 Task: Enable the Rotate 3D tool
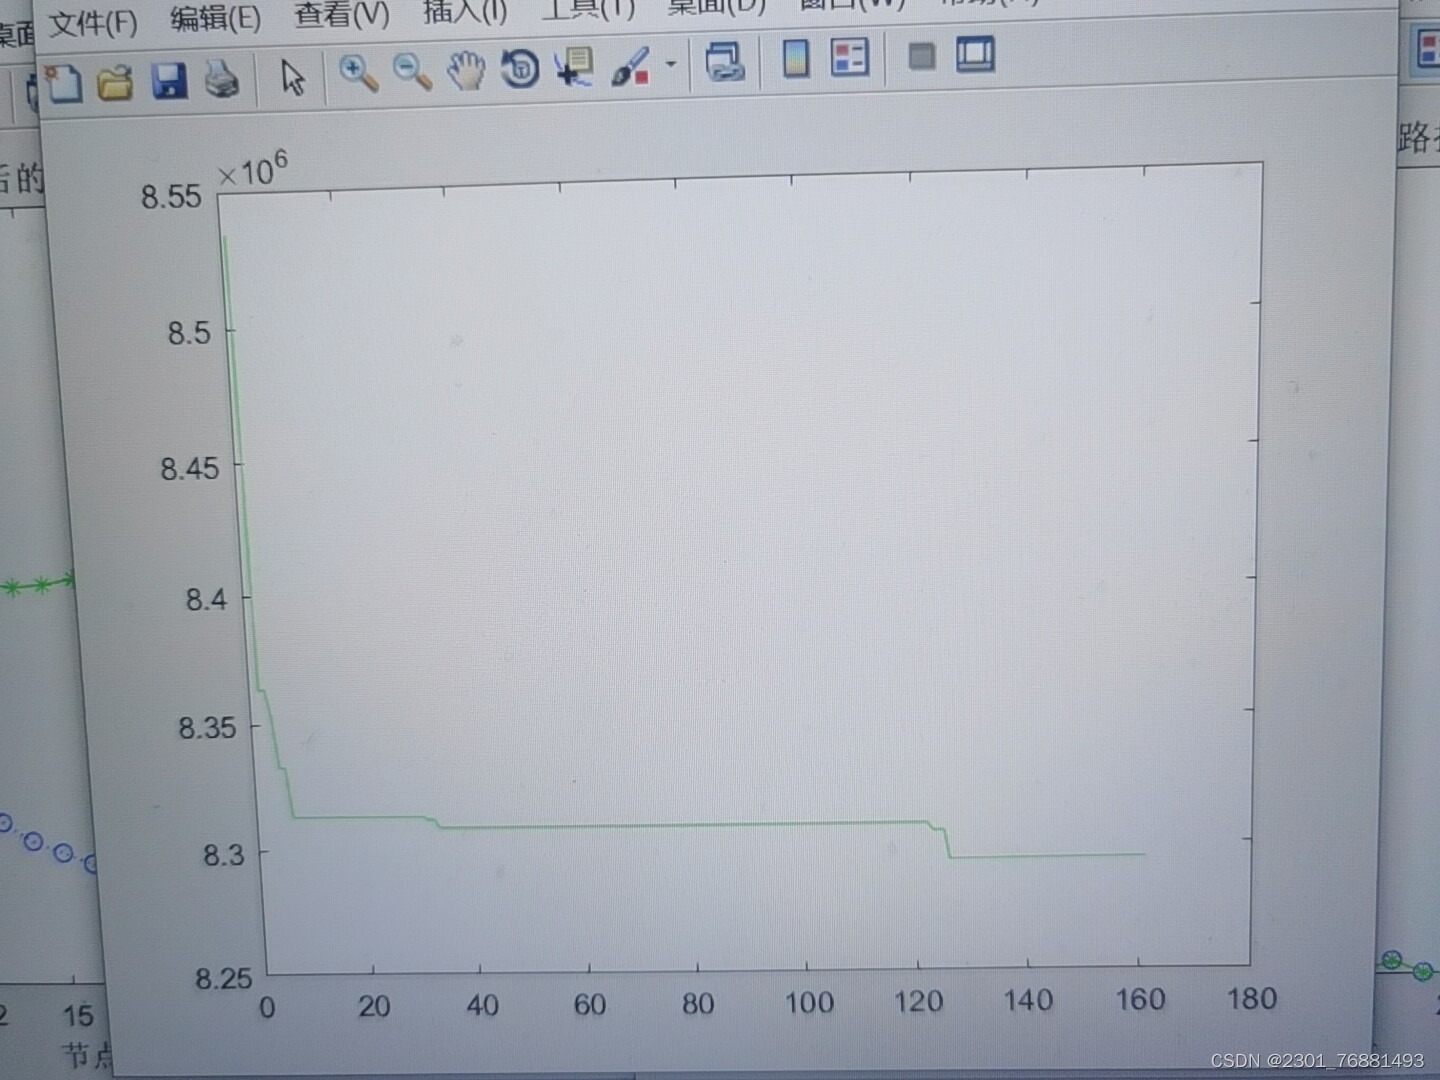519,69
